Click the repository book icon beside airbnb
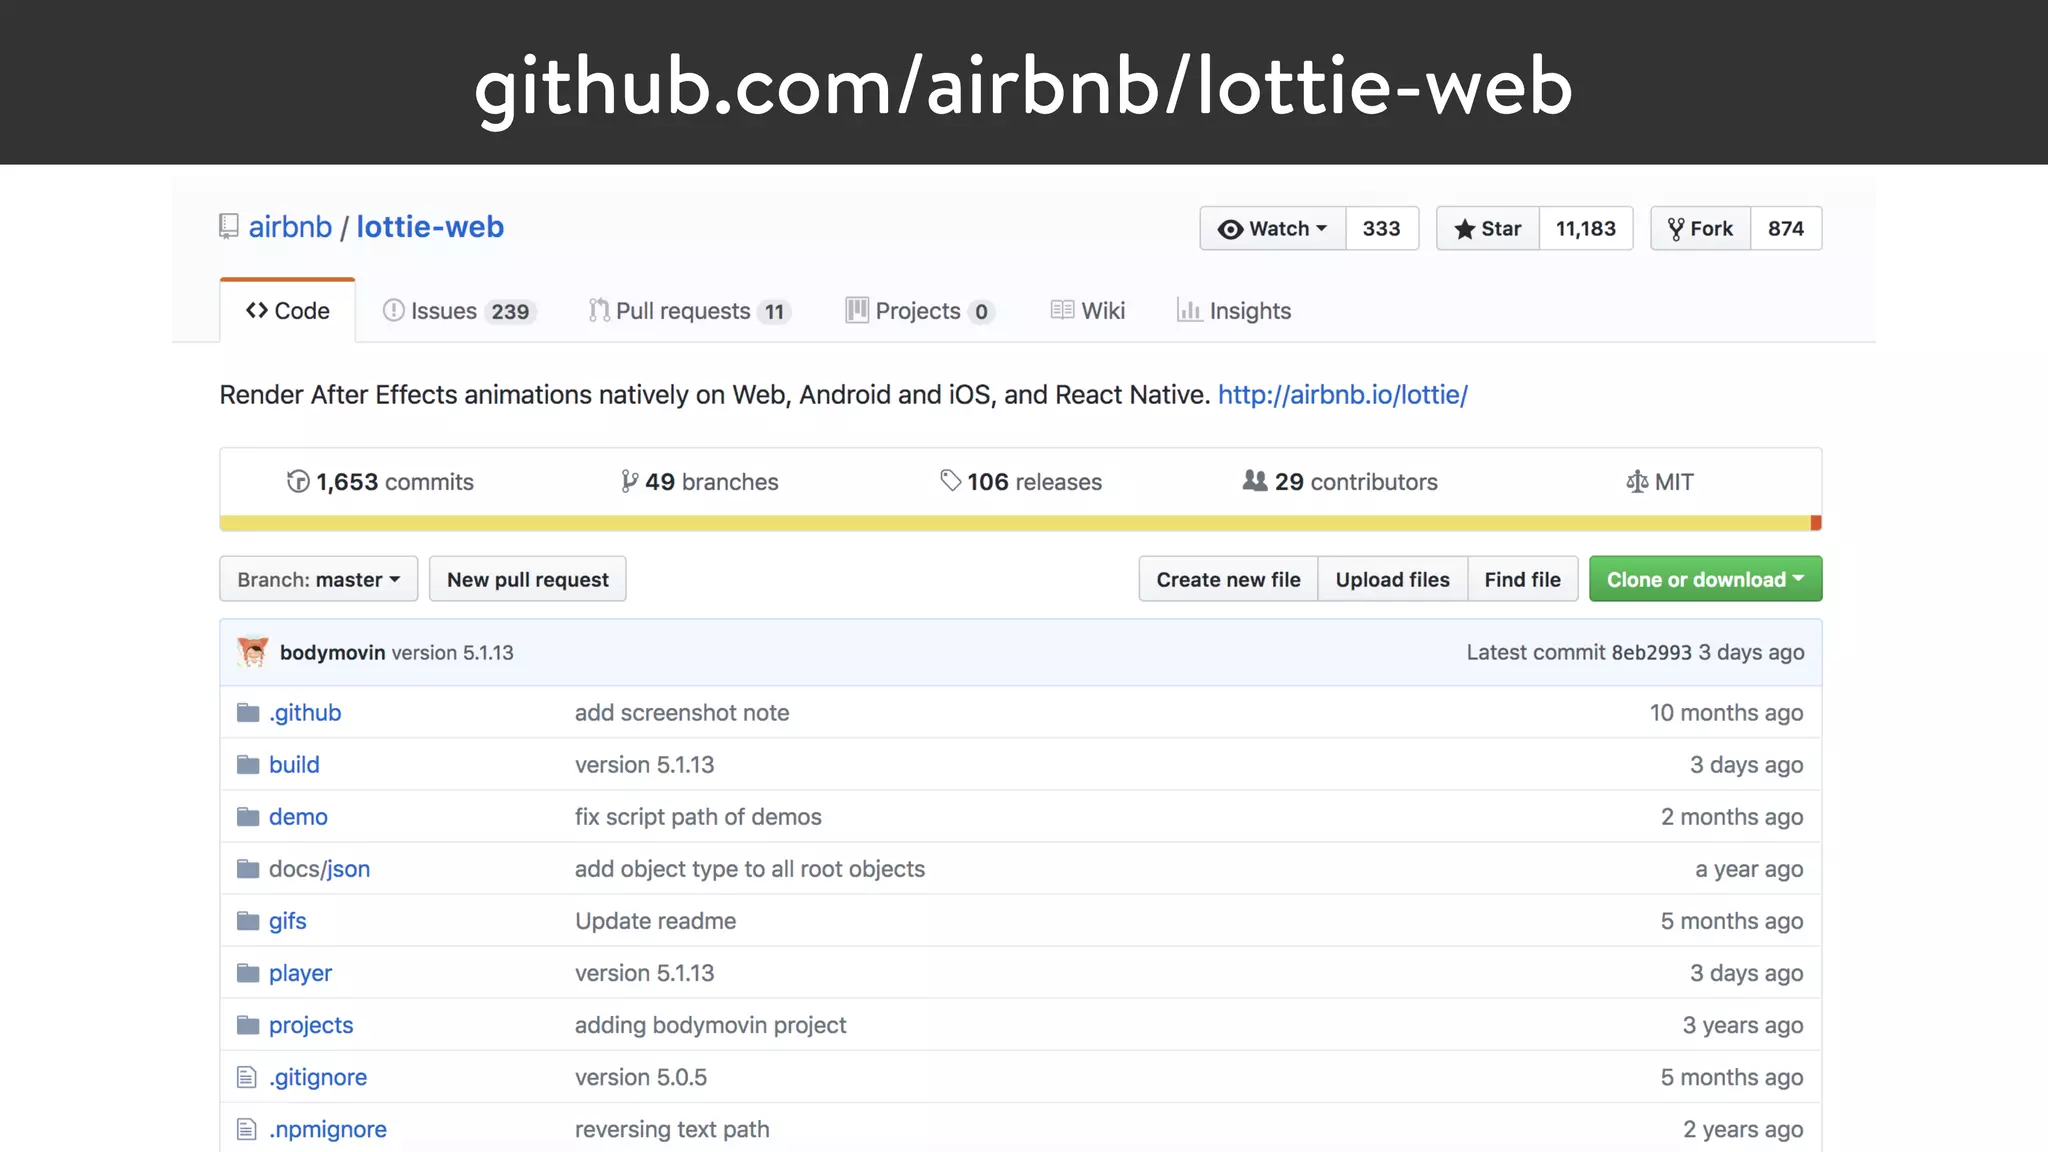Viewport: 2048px width, 1152px height. 229,227
